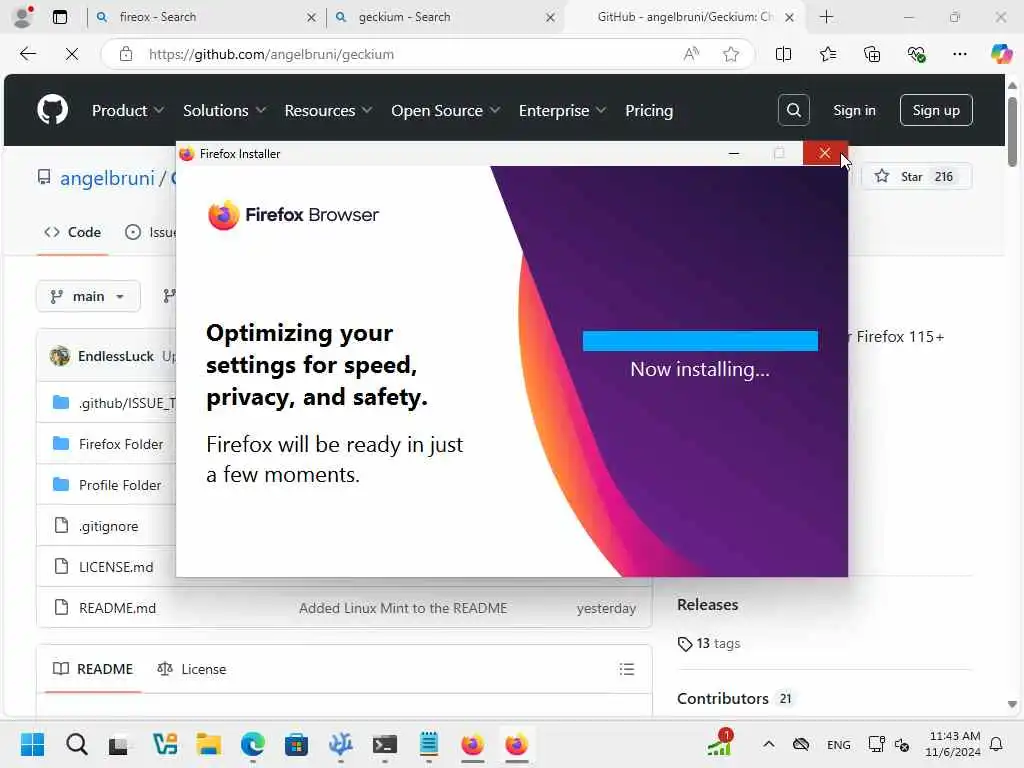The width and height of the screenshot is (1024, 768).
Task: Open the LICENSE.md file
Action: pyautogui.click(x=116, y=567)
